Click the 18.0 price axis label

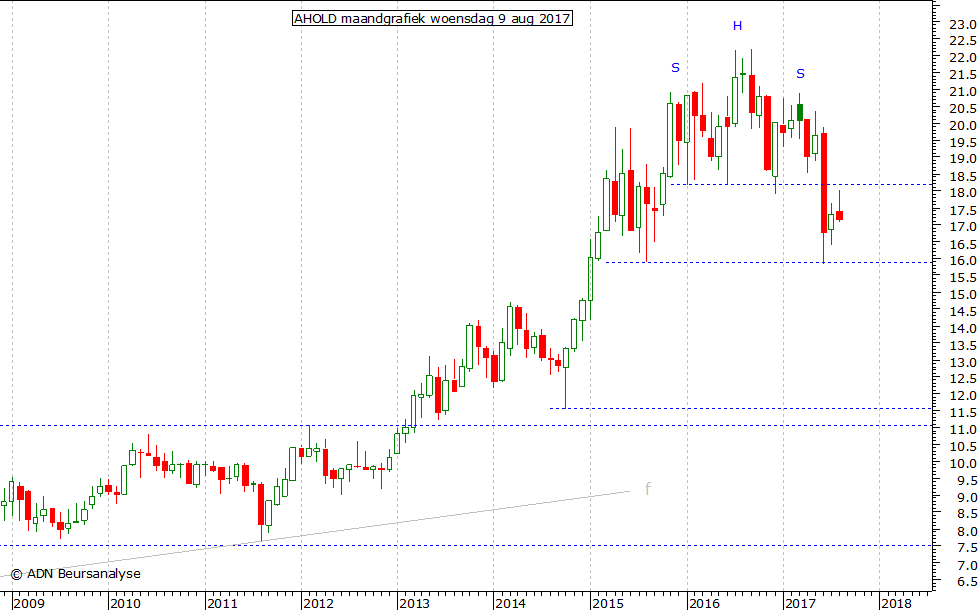click(x=962, y=193)
